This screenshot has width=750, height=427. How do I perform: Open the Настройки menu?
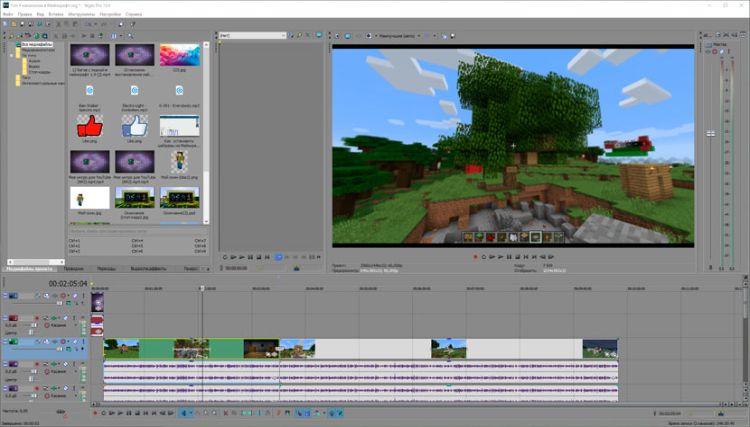(110, 14)
